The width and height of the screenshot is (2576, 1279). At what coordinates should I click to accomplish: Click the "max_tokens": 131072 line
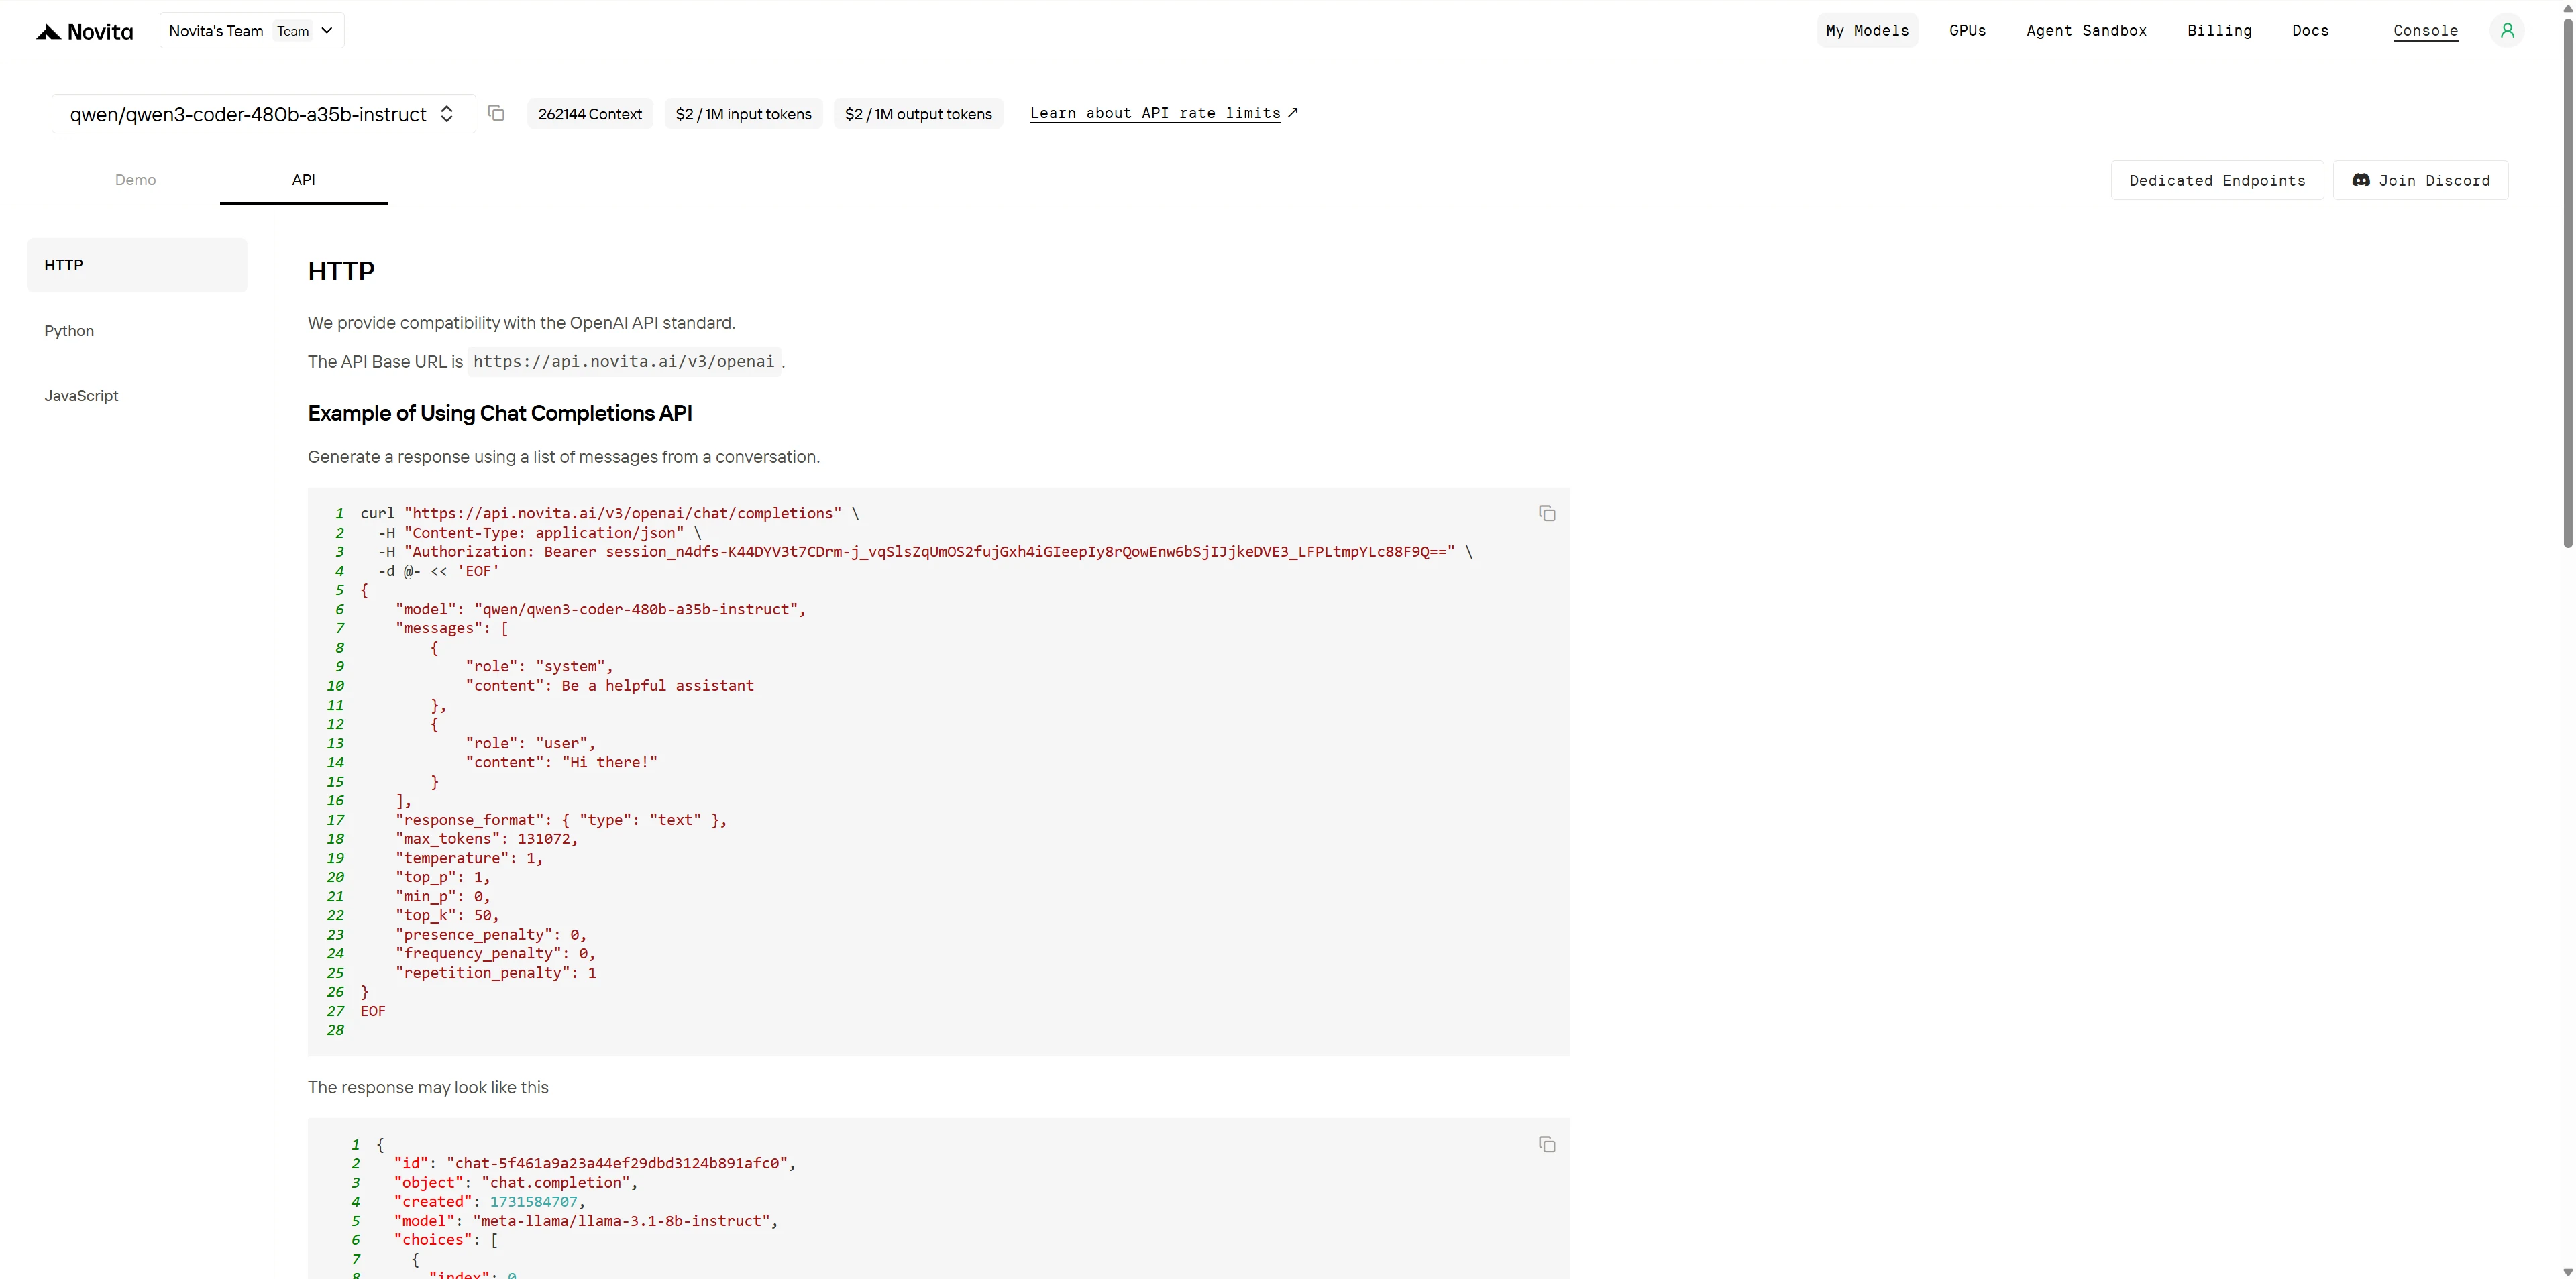pos(486,839)
